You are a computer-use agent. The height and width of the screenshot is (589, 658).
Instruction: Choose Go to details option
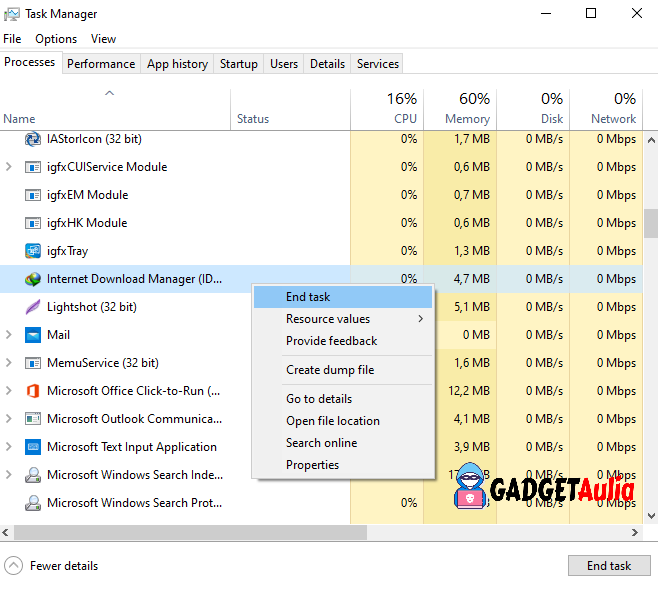[343, 399]
